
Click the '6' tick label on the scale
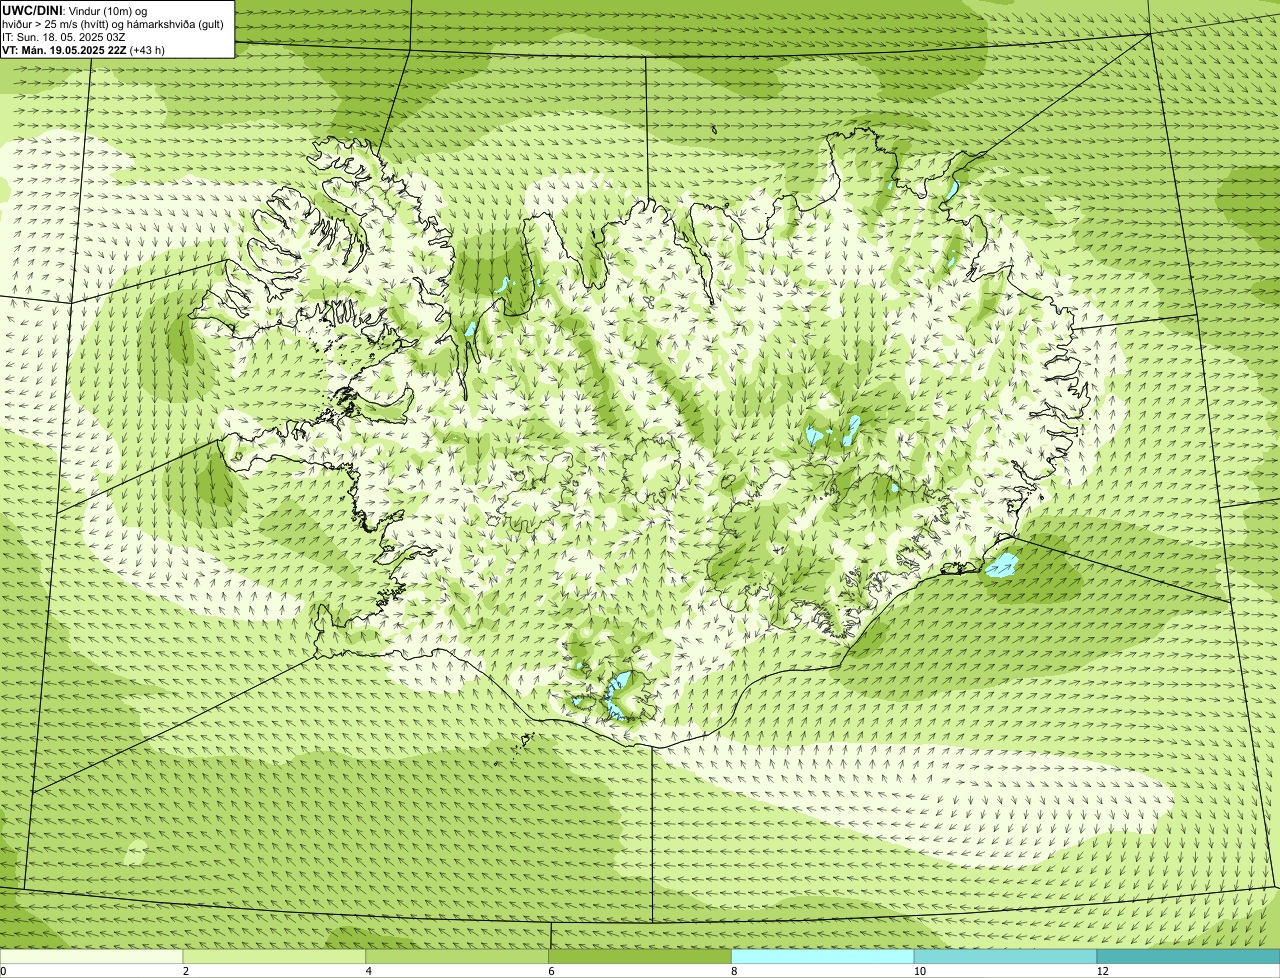click(551, 971)
